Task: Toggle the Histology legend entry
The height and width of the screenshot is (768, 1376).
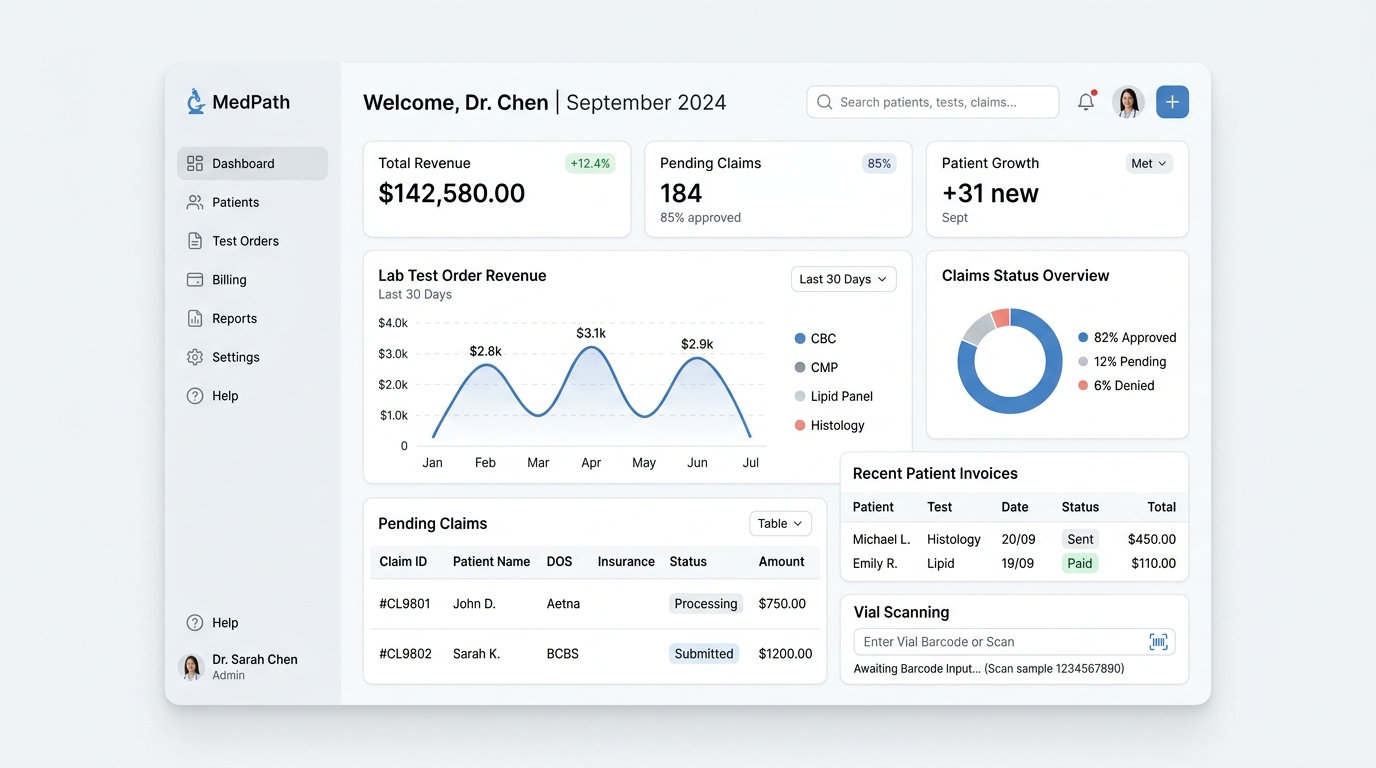Action: pos(830,425)
